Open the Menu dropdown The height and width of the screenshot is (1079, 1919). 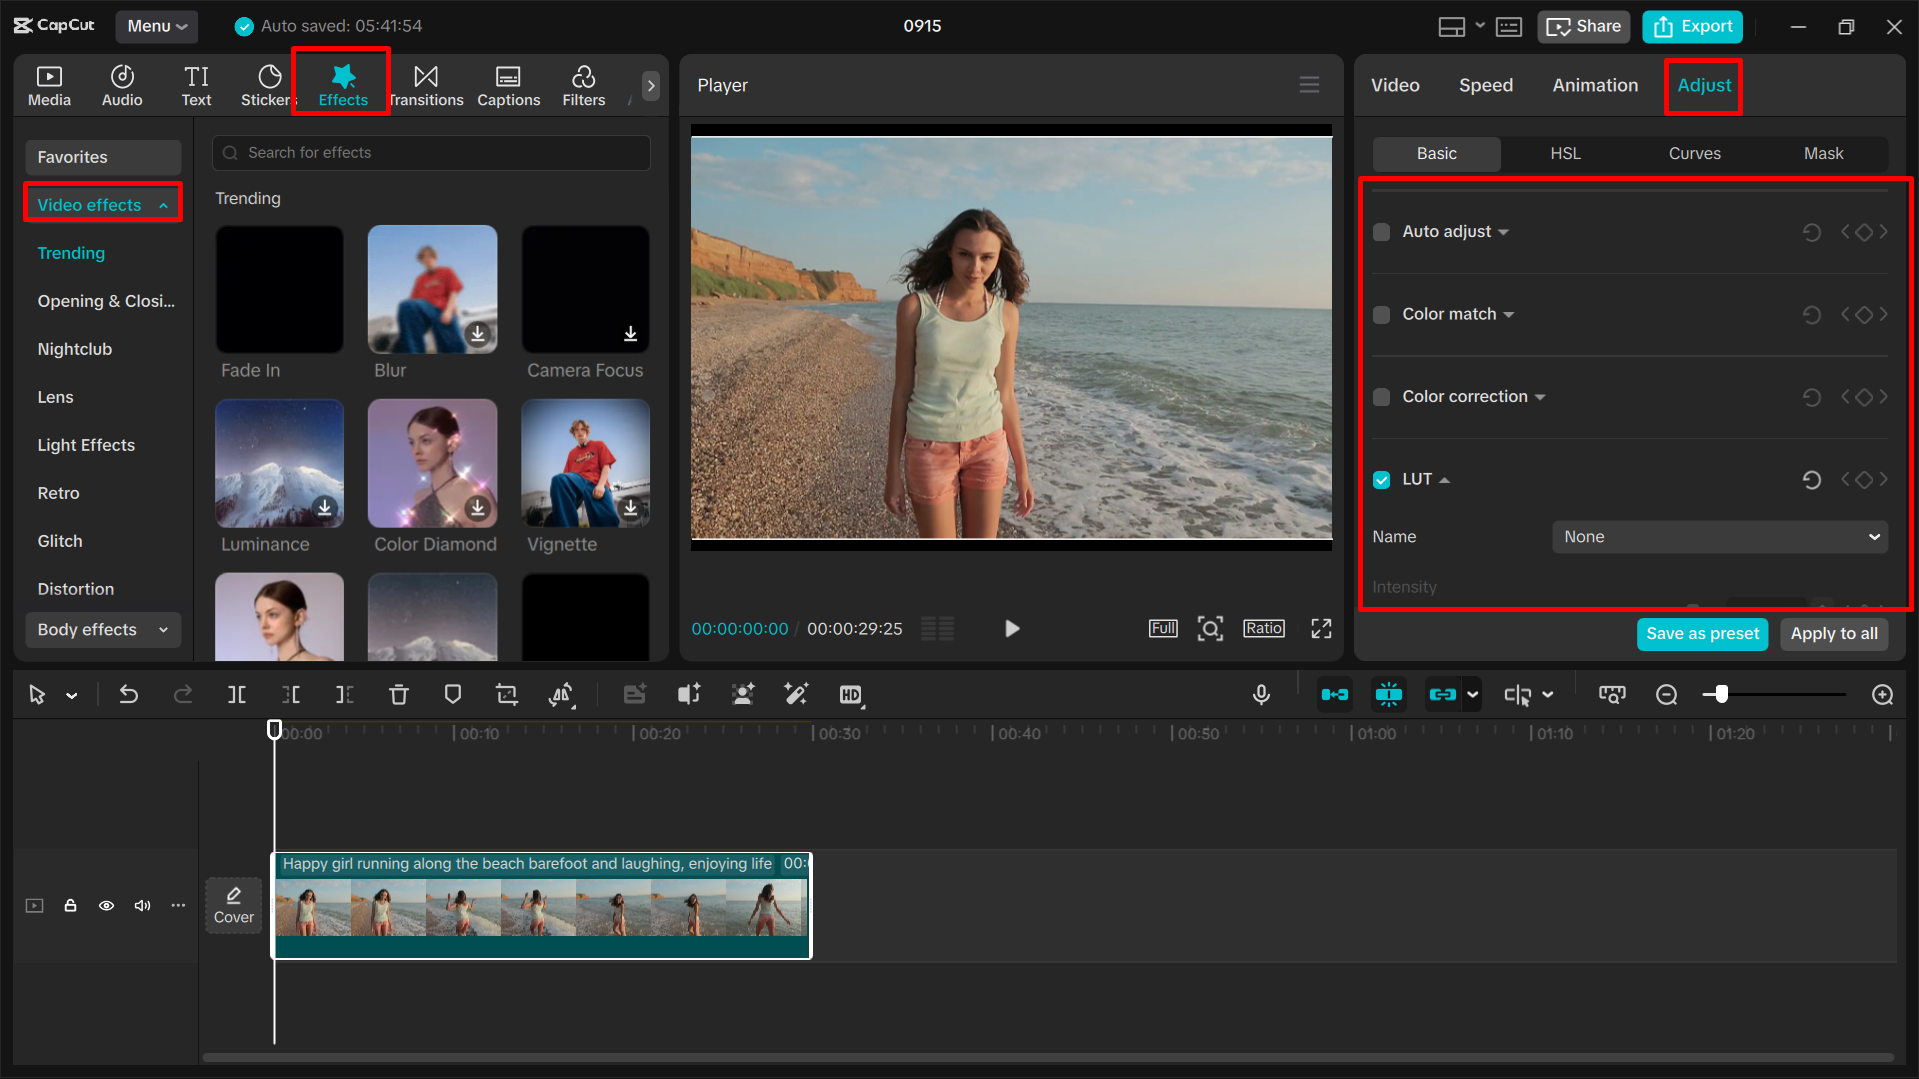coord(156,26)
